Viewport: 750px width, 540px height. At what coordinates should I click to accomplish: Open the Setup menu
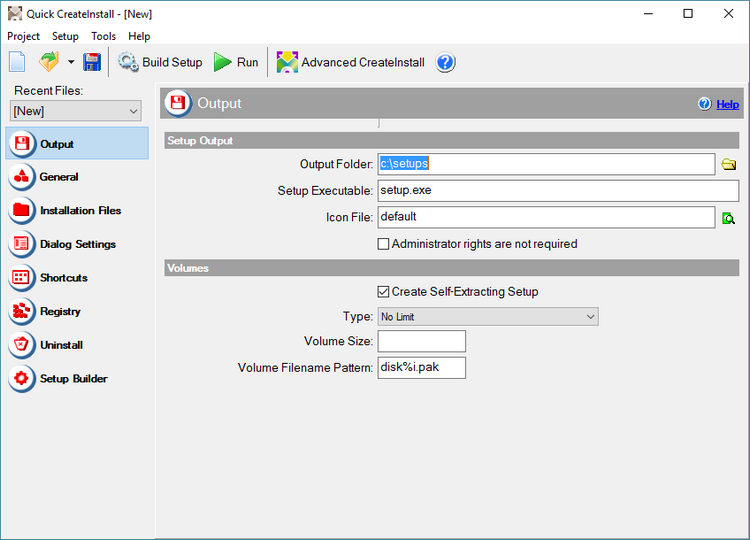(x=65, y=36)
